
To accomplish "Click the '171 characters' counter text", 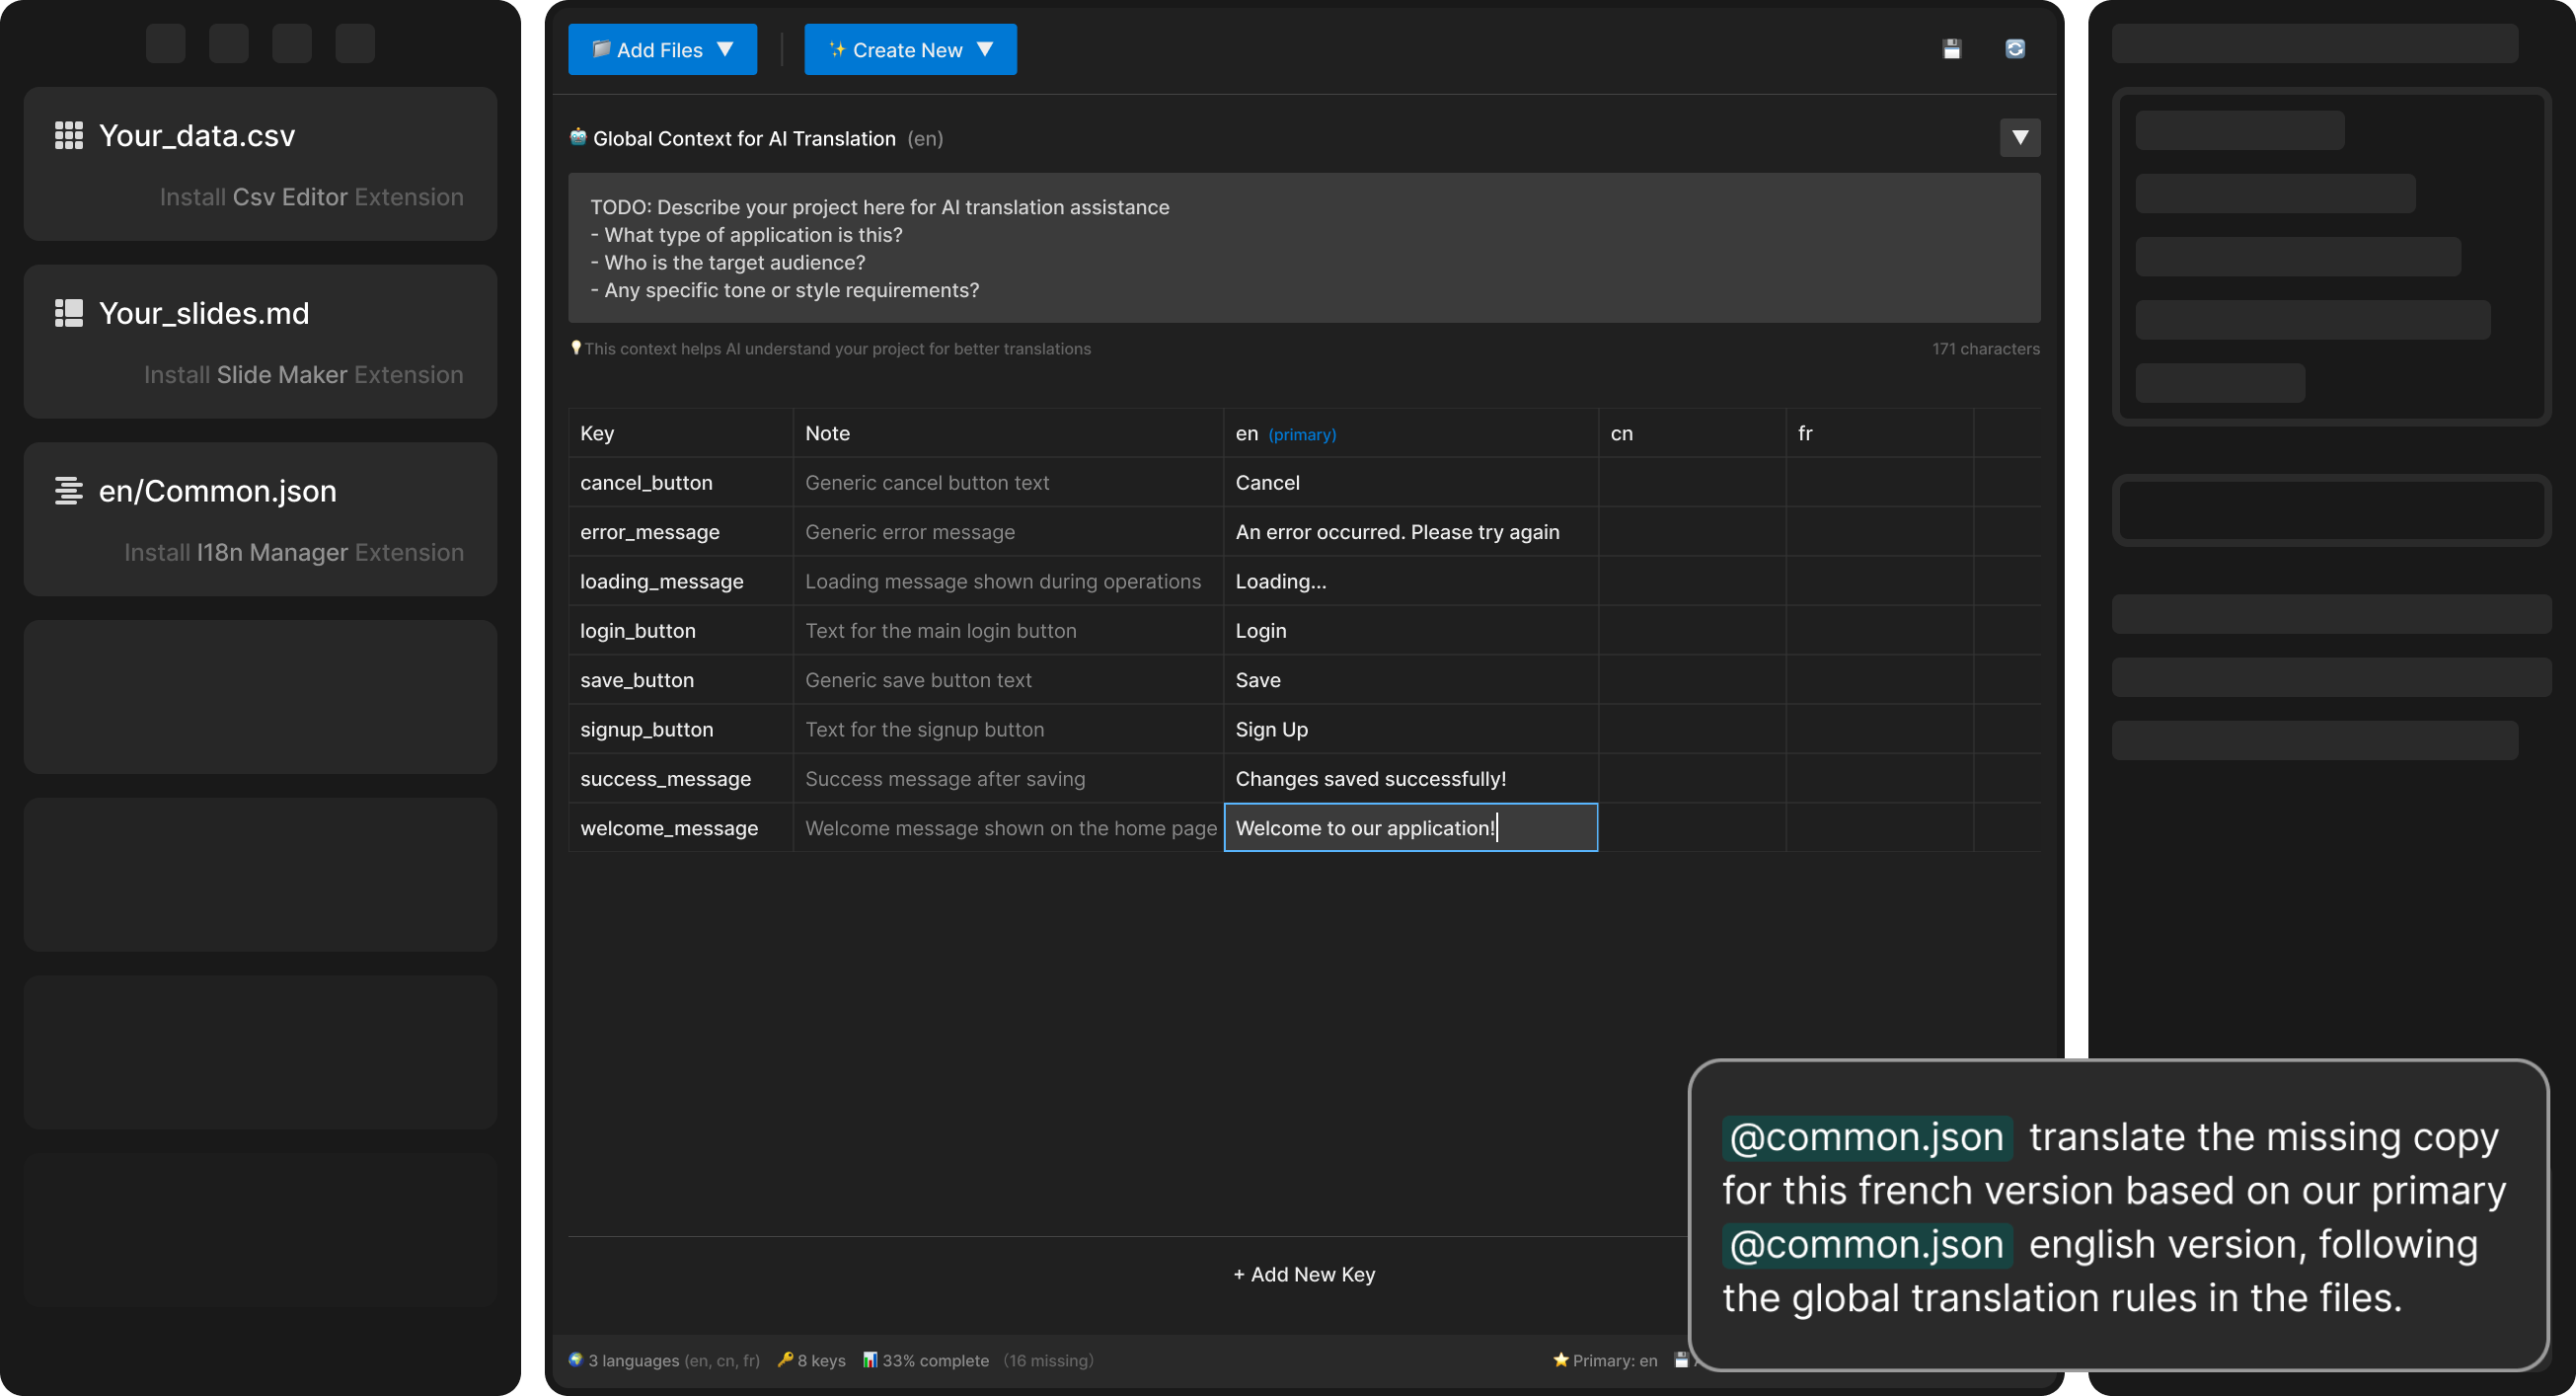I will (1985, 348).
